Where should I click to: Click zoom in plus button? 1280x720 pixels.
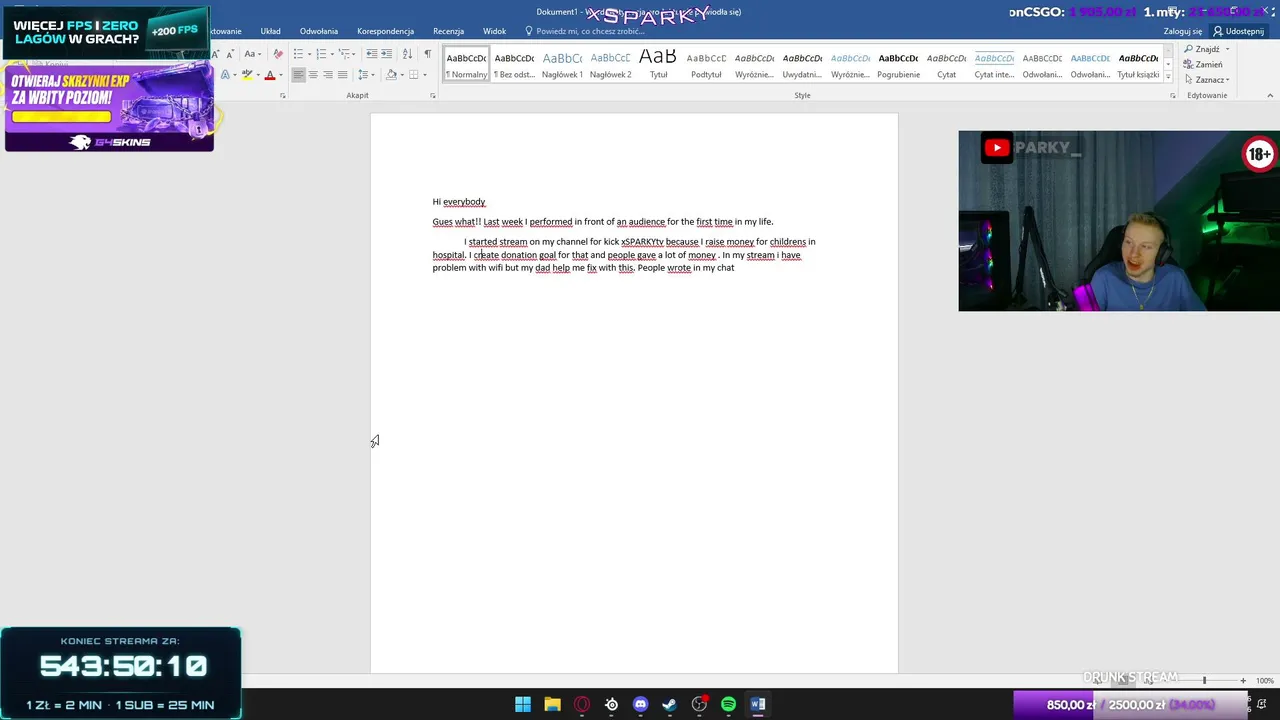pyautogui.click(x=1243, y=680)
